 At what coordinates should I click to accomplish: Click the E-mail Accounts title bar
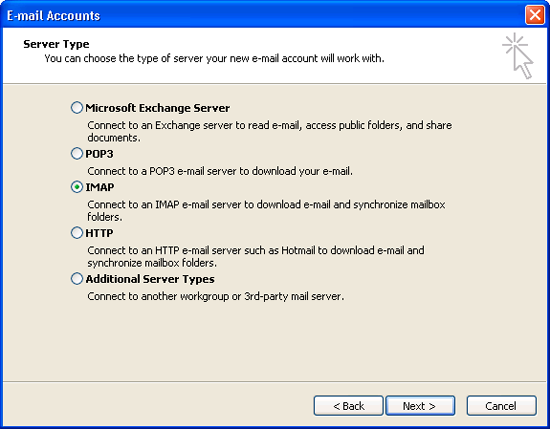pos(263,15)
